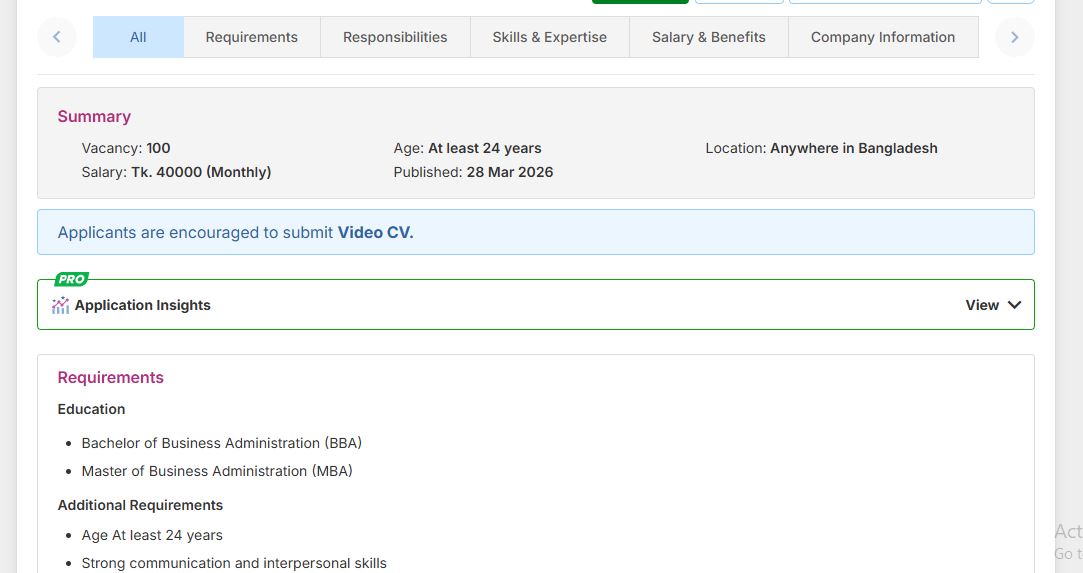The image size is (1083, 573).
Task: Click the green PRO badge
Action: tap(71, 280)
